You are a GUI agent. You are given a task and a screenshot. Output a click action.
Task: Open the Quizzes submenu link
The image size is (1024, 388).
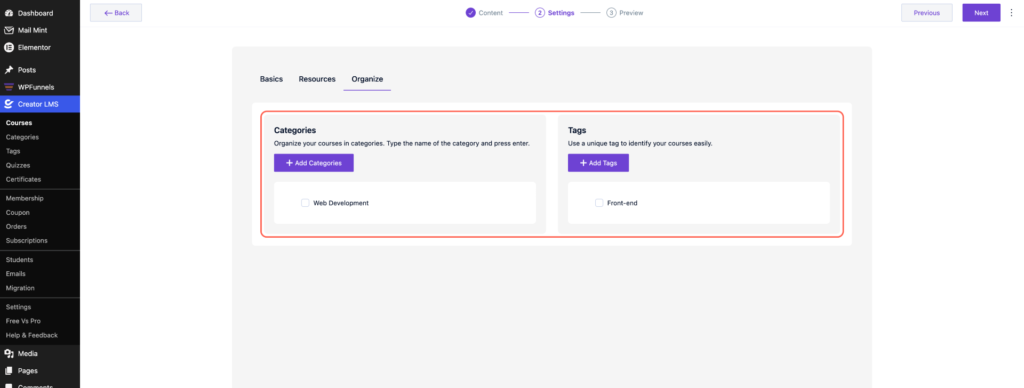pos(18,165)
